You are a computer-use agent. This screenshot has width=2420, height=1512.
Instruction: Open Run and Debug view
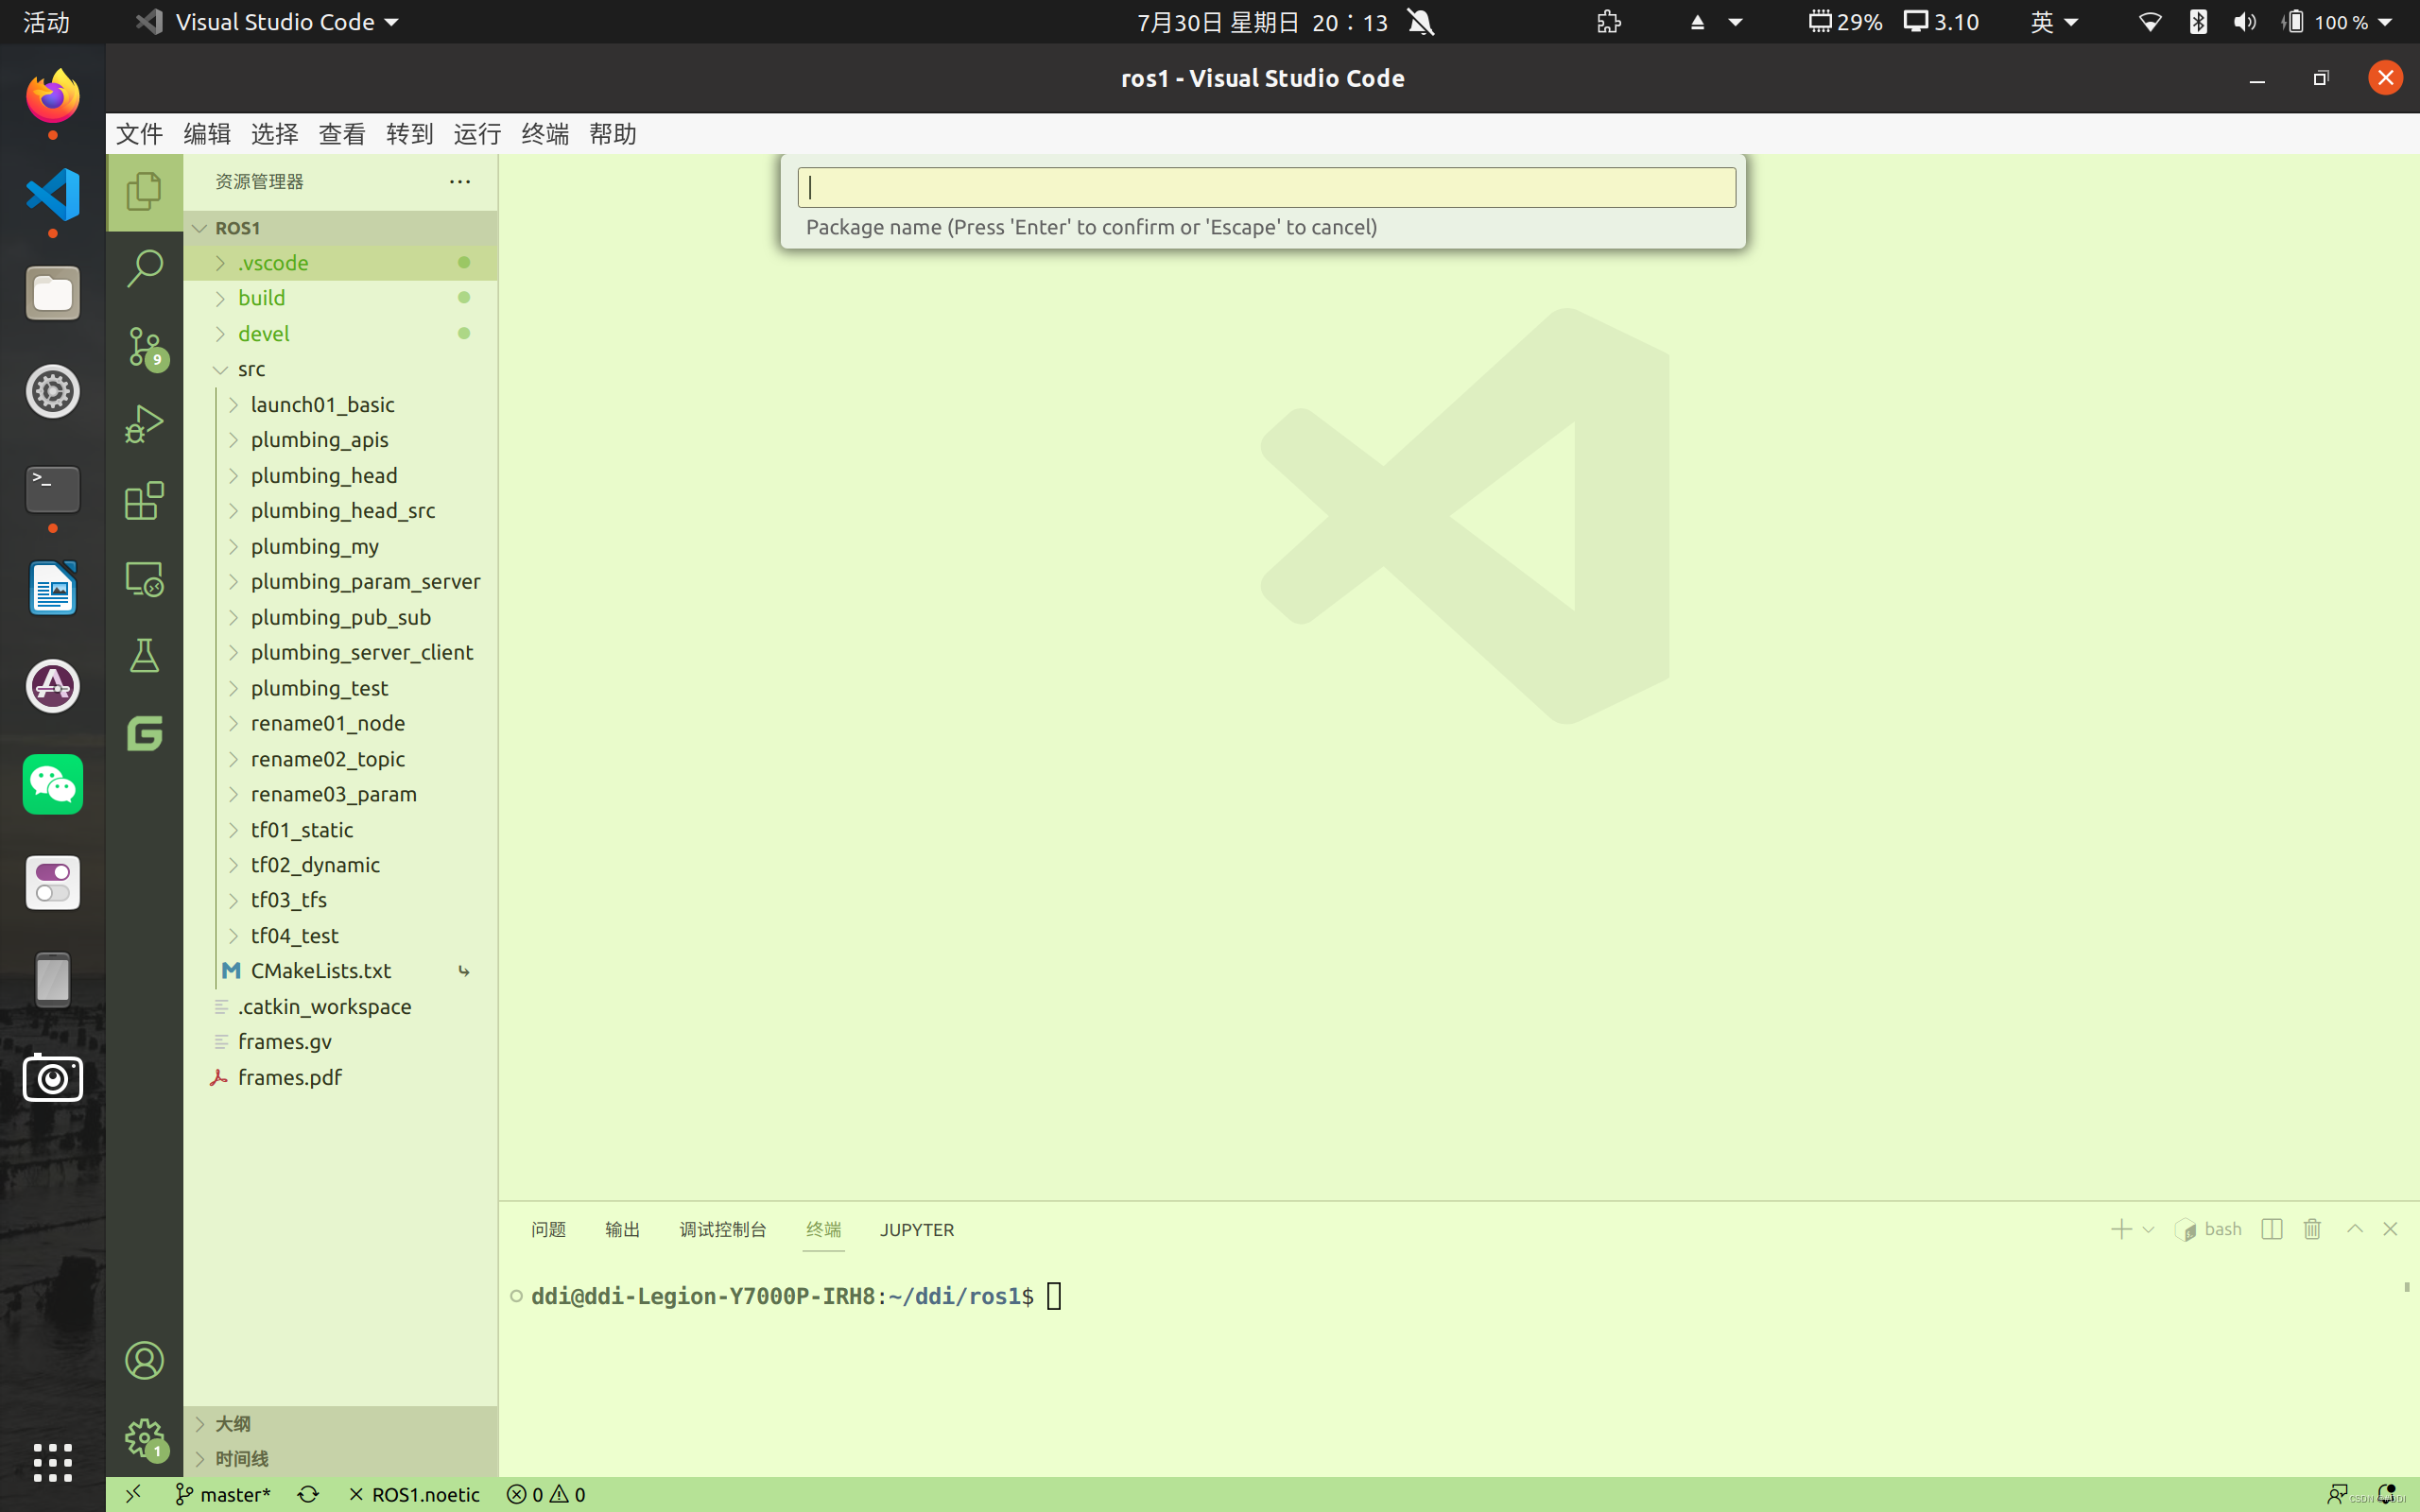point(144,423)
